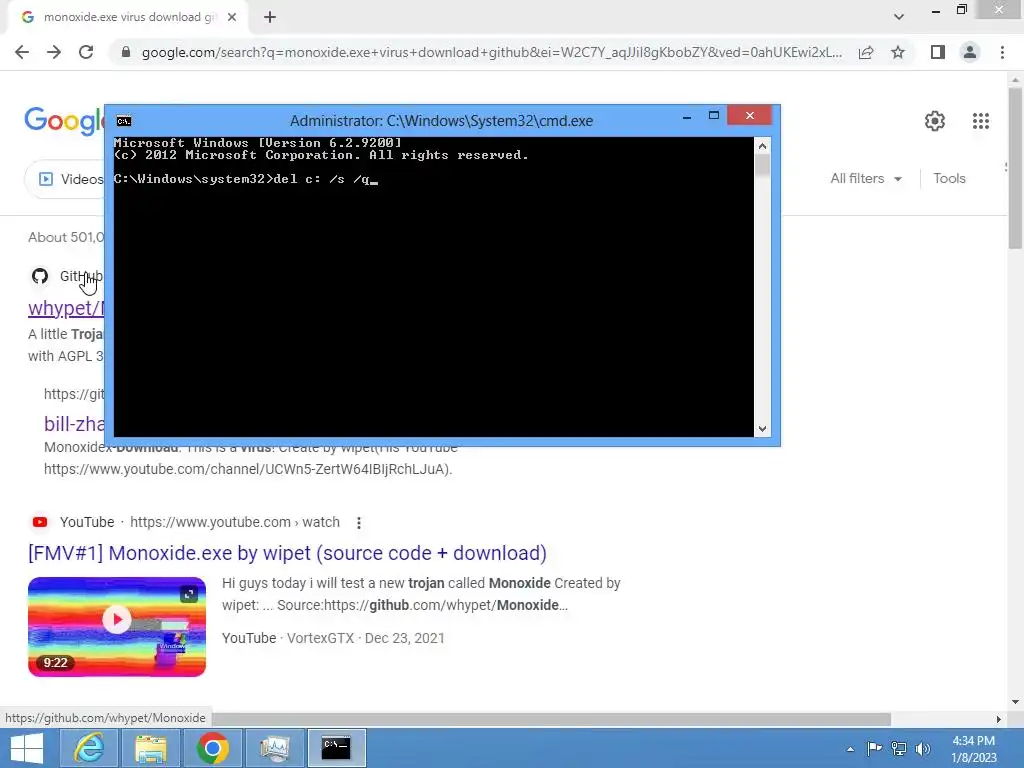Screen dimensions: 1024x768
Task: Click the padlock site info icon
Action: (x=126, y=52)
